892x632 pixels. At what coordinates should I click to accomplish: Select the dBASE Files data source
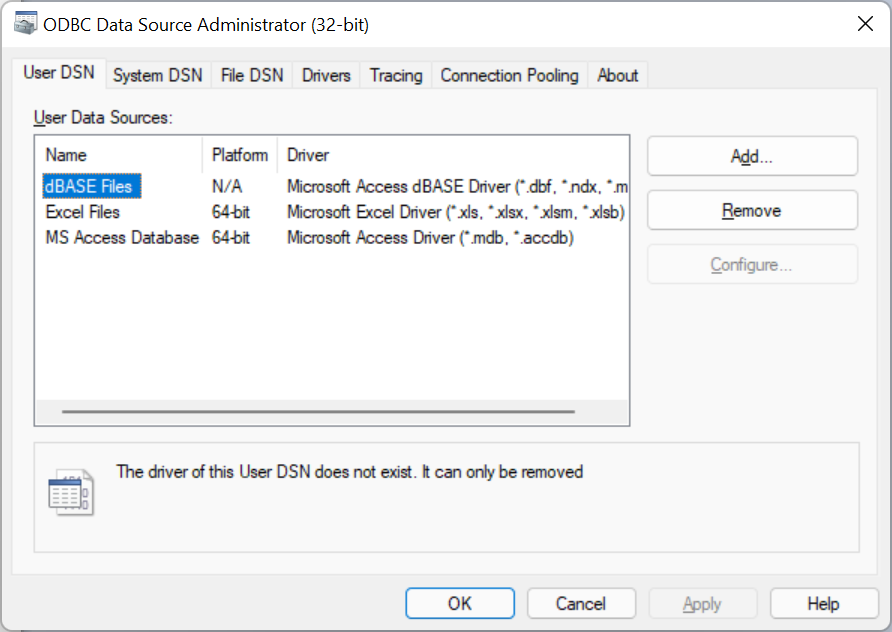tap(92, 186)
